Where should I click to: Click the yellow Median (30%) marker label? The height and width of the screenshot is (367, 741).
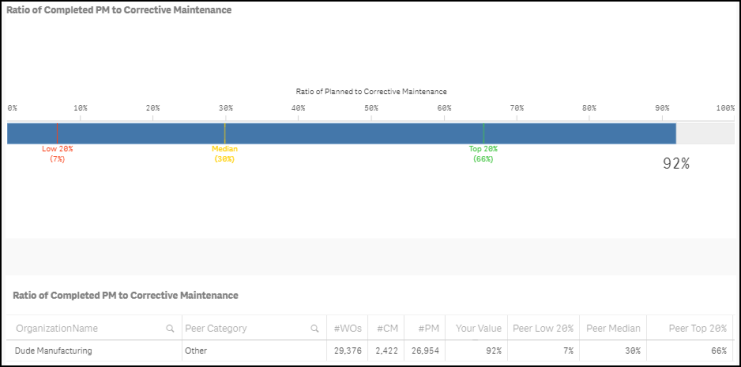pos(224,154)
